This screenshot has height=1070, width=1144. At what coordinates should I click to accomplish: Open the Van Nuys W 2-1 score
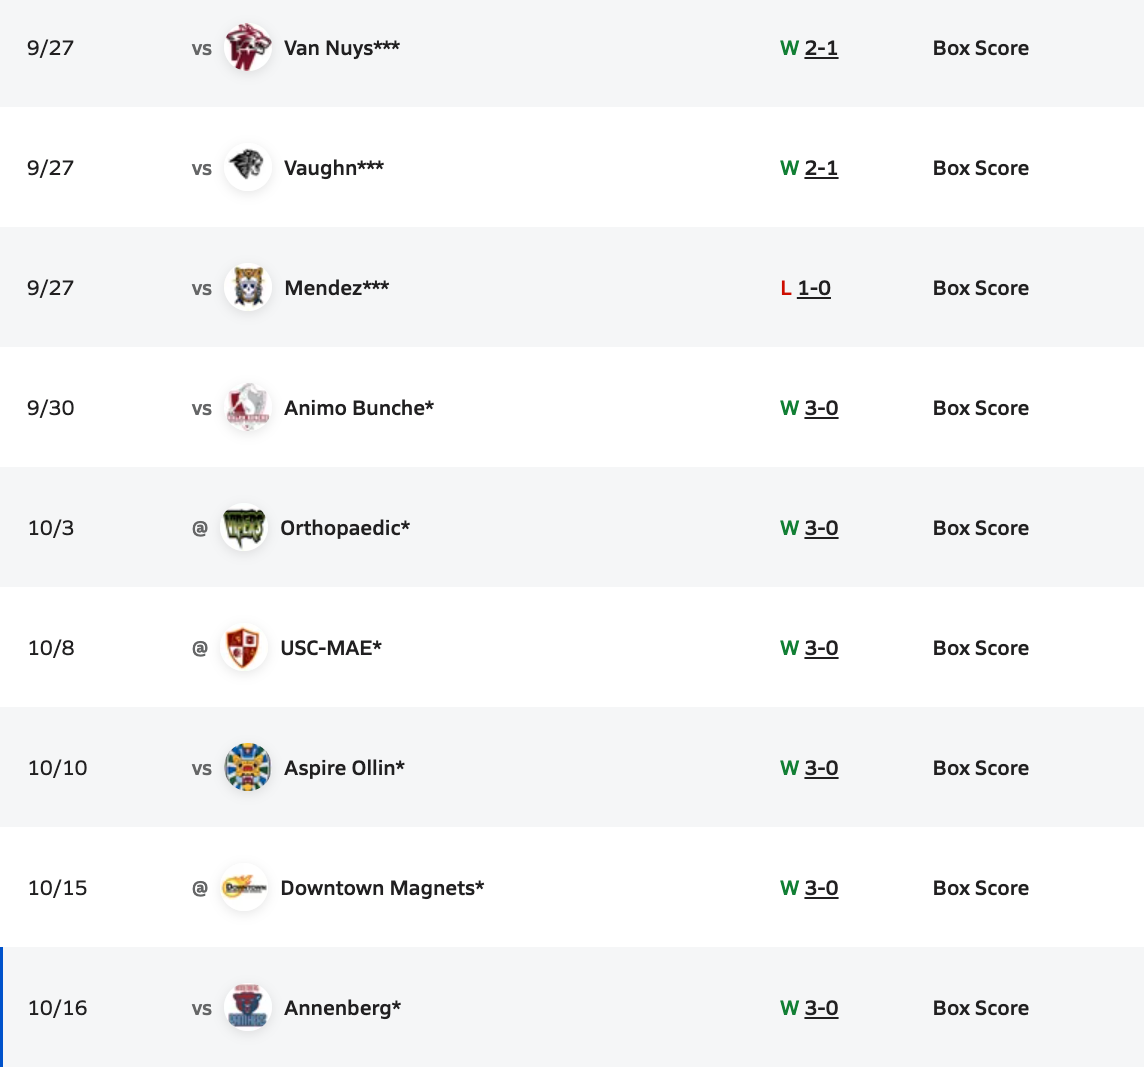coord(821,48)
